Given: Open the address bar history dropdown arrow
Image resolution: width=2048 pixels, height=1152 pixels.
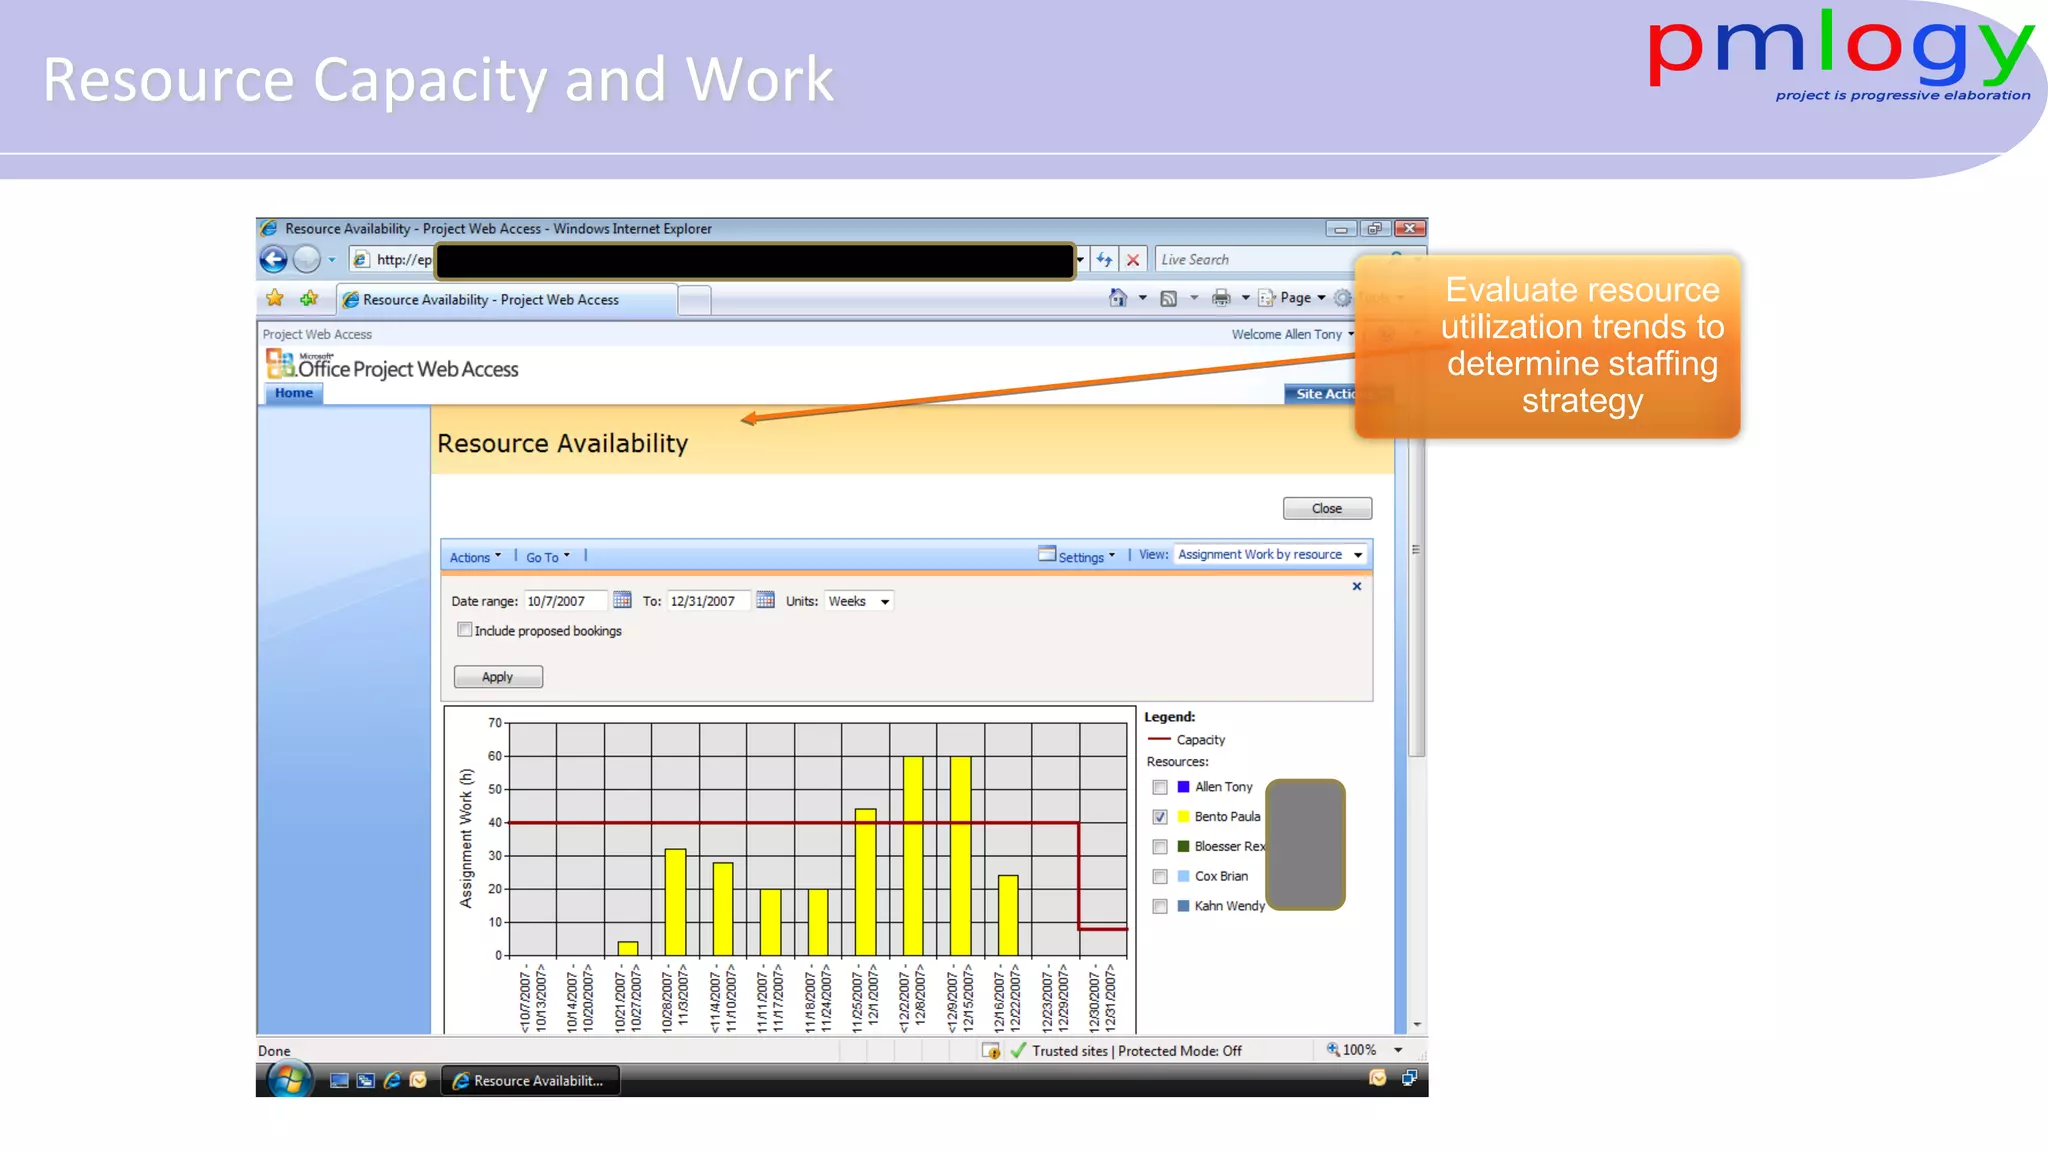Looking at the screenshot, I should (x=1080, y=260).
